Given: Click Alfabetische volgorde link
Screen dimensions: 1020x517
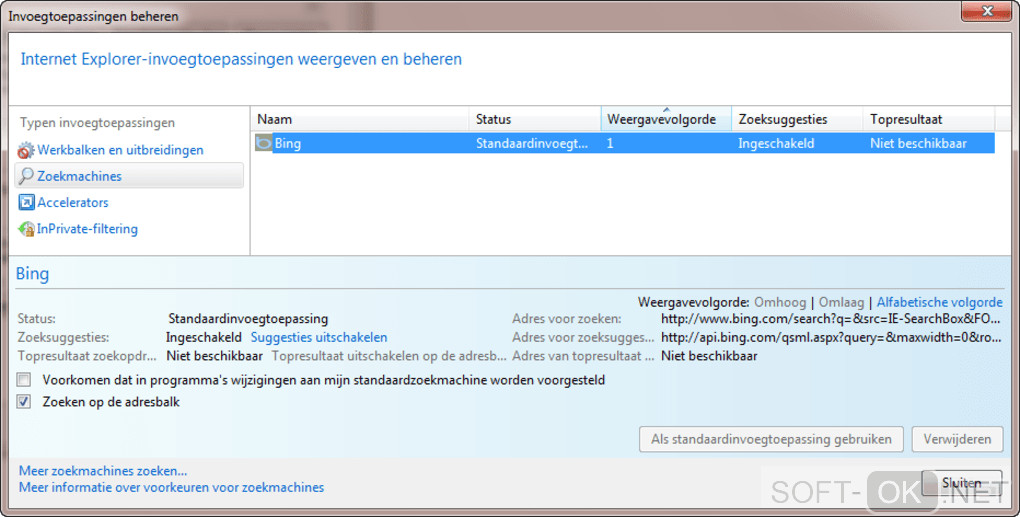Looking at the screenshot, I should [x=939, y=302].
